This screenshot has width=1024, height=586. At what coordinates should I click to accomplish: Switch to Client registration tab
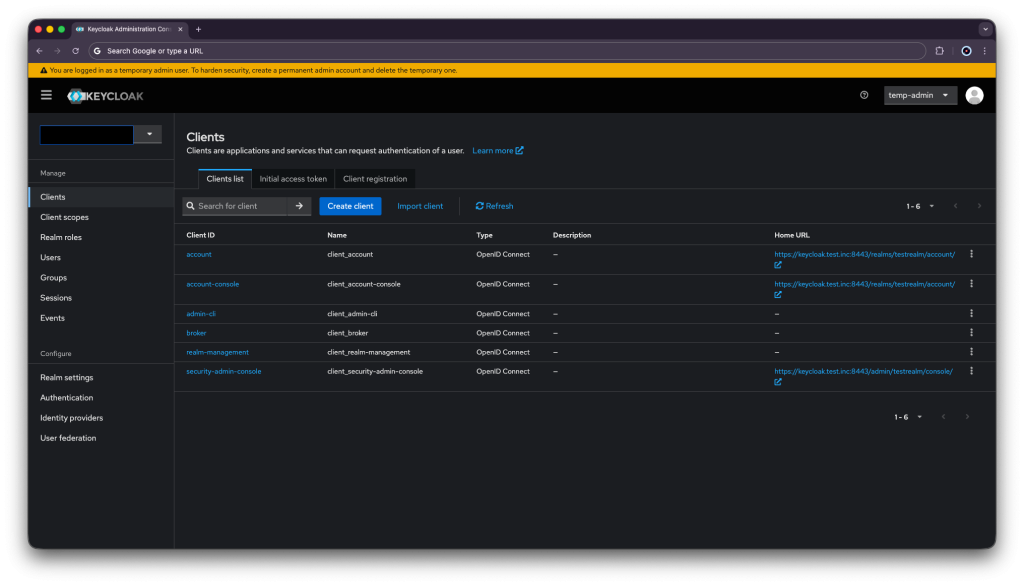(x=375, y=179)
